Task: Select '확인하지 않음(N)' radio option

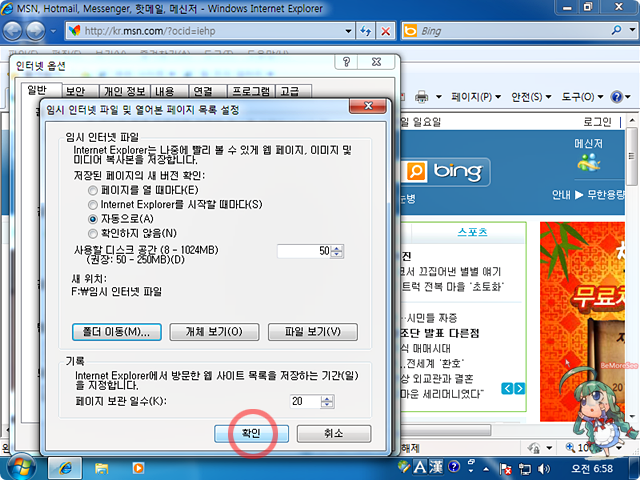Action: tap(93, 232)
